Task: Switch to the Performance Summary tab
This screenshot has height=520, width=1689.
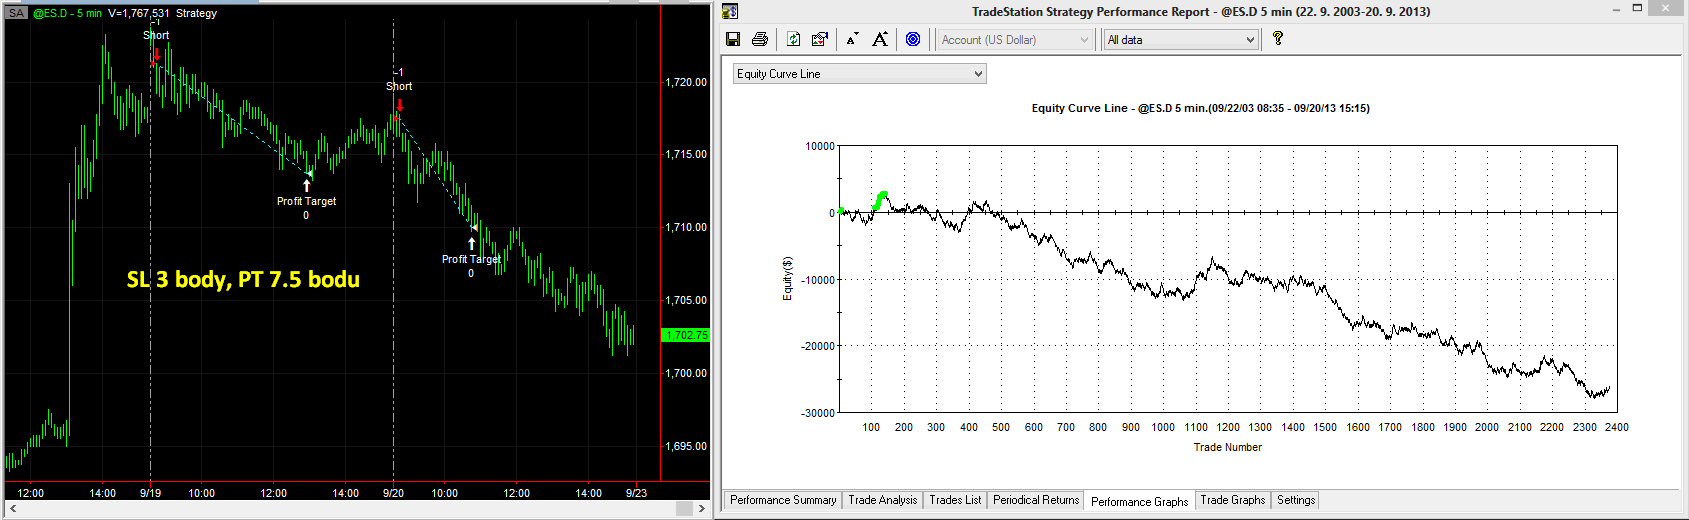Action: pyautogui.click(x=783, y=500)
